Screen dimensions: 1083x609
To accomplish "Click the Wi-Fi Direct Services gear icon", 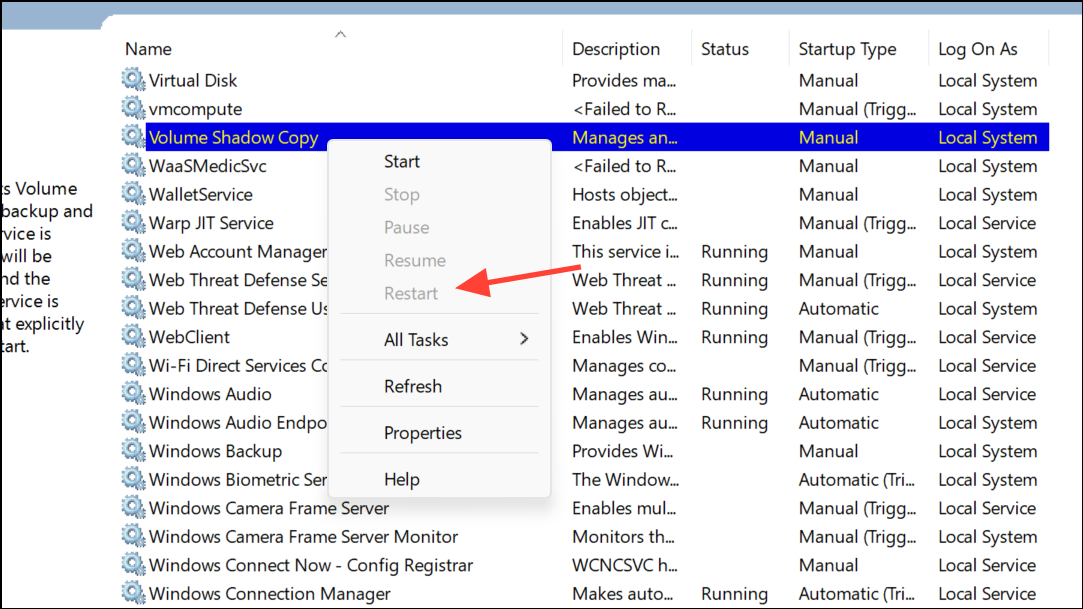I will pos(133,365).
